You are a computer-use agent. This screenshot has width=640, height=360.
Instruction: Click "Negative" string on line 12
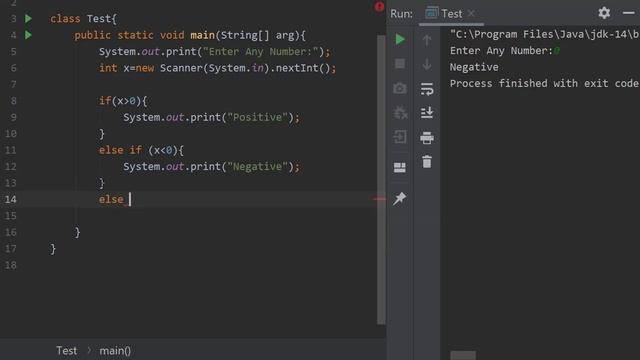coord(257,167)
